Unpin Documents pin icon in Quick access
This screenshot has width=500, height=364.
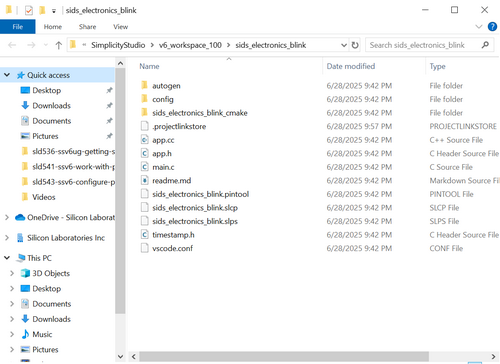[x=109, y=121]
